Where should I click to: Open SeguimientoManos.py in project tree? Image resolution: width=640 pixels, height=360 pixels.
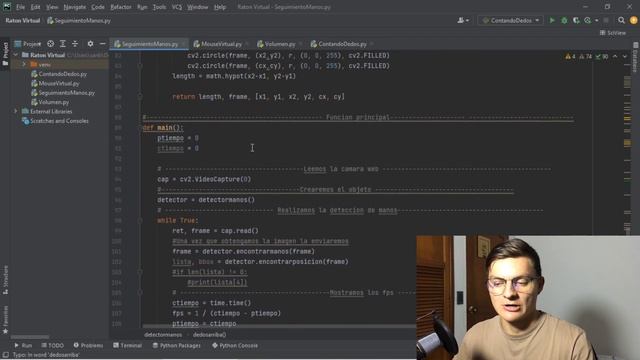63,93
